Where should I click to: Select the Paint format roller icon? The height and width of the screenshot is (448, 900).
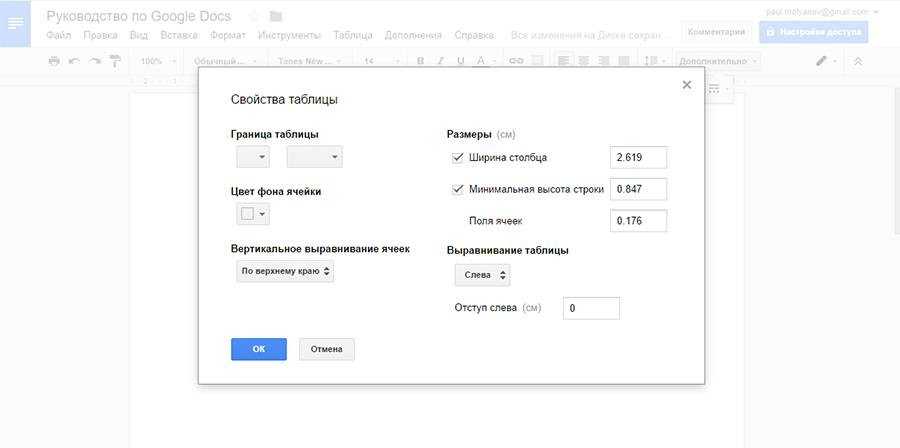coord(115,61)
